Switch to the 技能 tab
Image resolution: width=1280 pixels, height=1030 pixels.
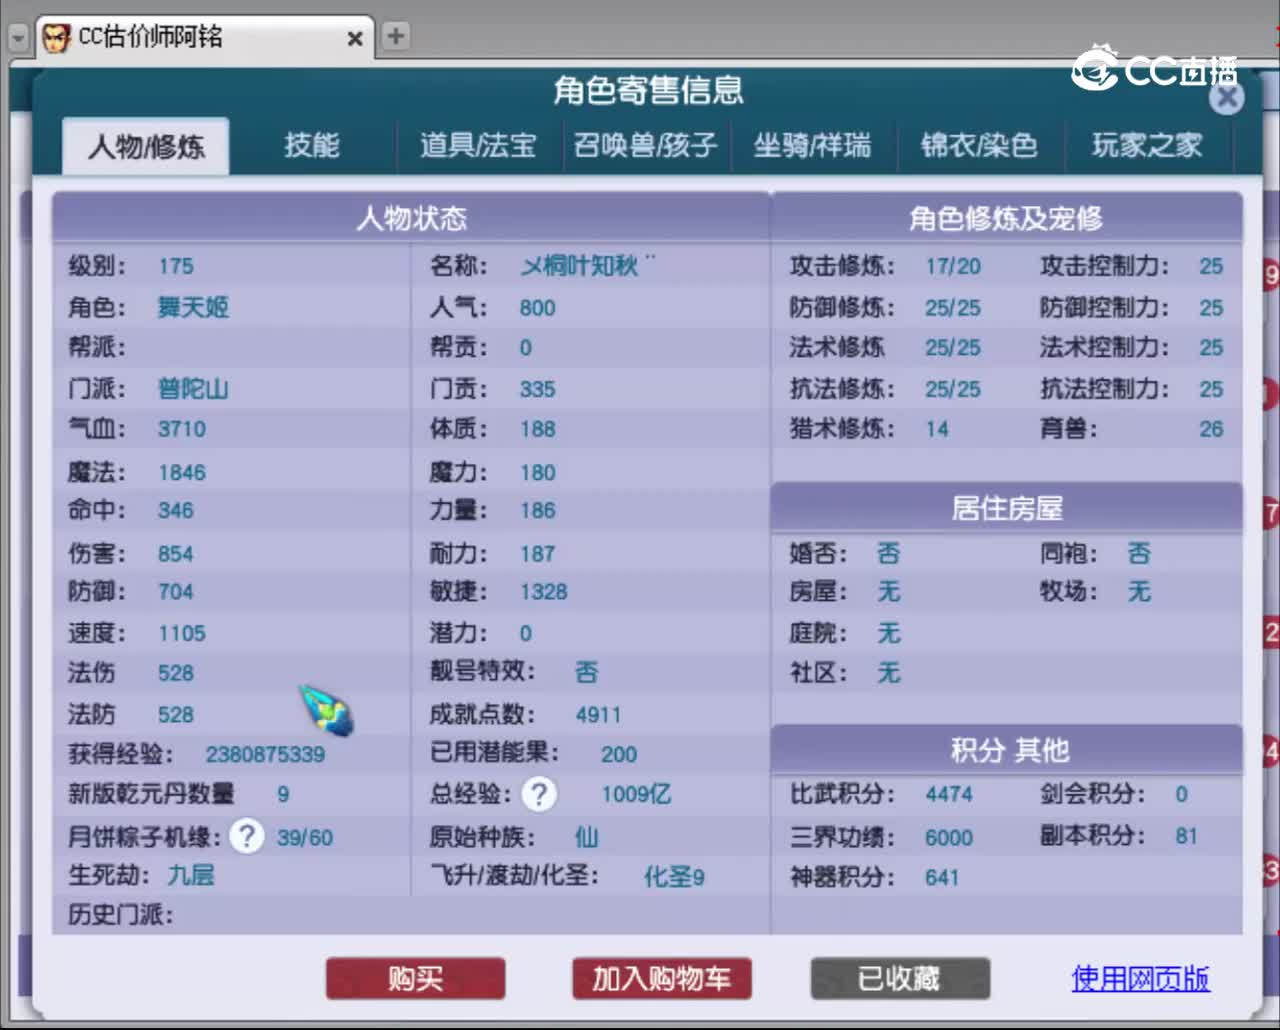[x=311, y=146]
